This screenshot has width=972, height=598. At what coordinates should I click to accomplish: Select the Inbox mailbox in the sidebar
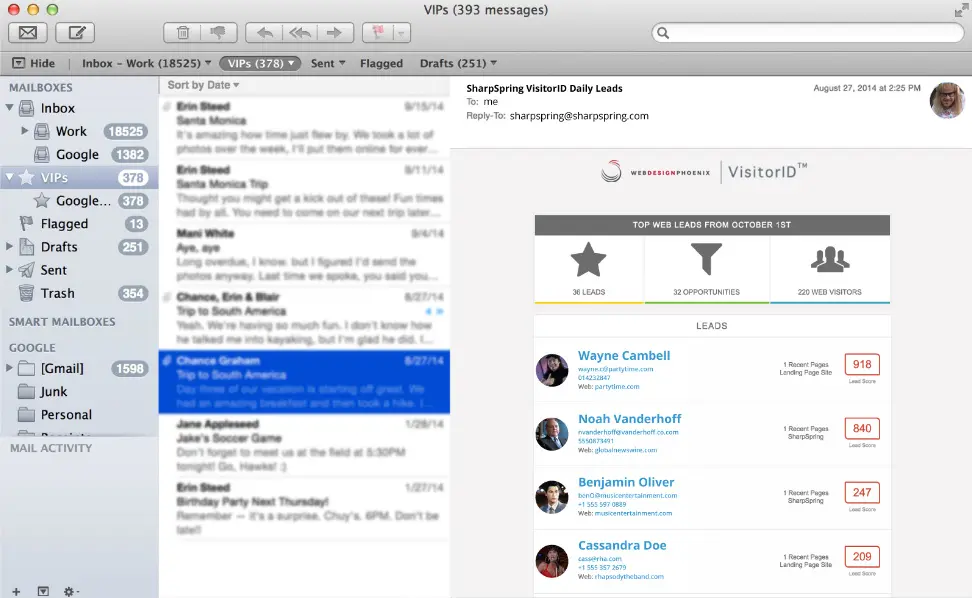click(79, 108)
